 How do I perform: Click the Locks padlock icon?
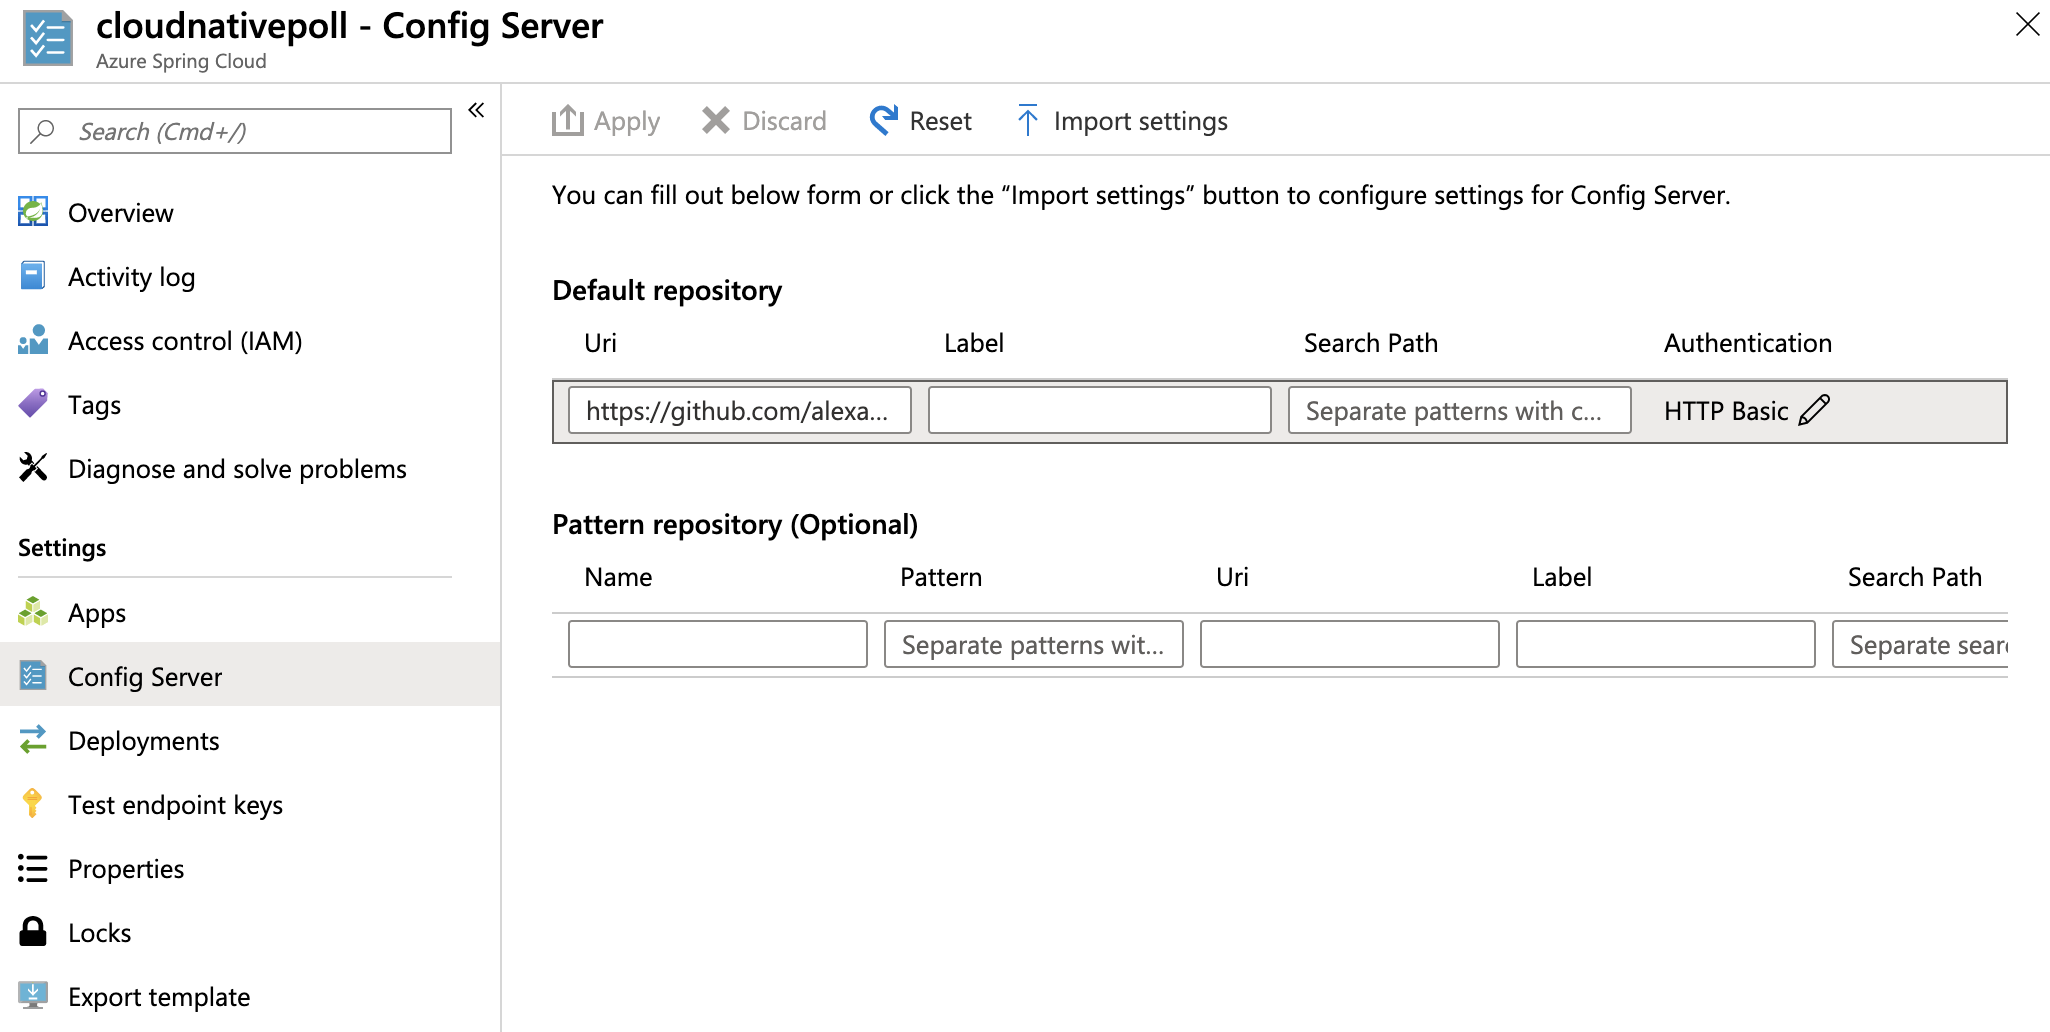(x=33, y=932)
